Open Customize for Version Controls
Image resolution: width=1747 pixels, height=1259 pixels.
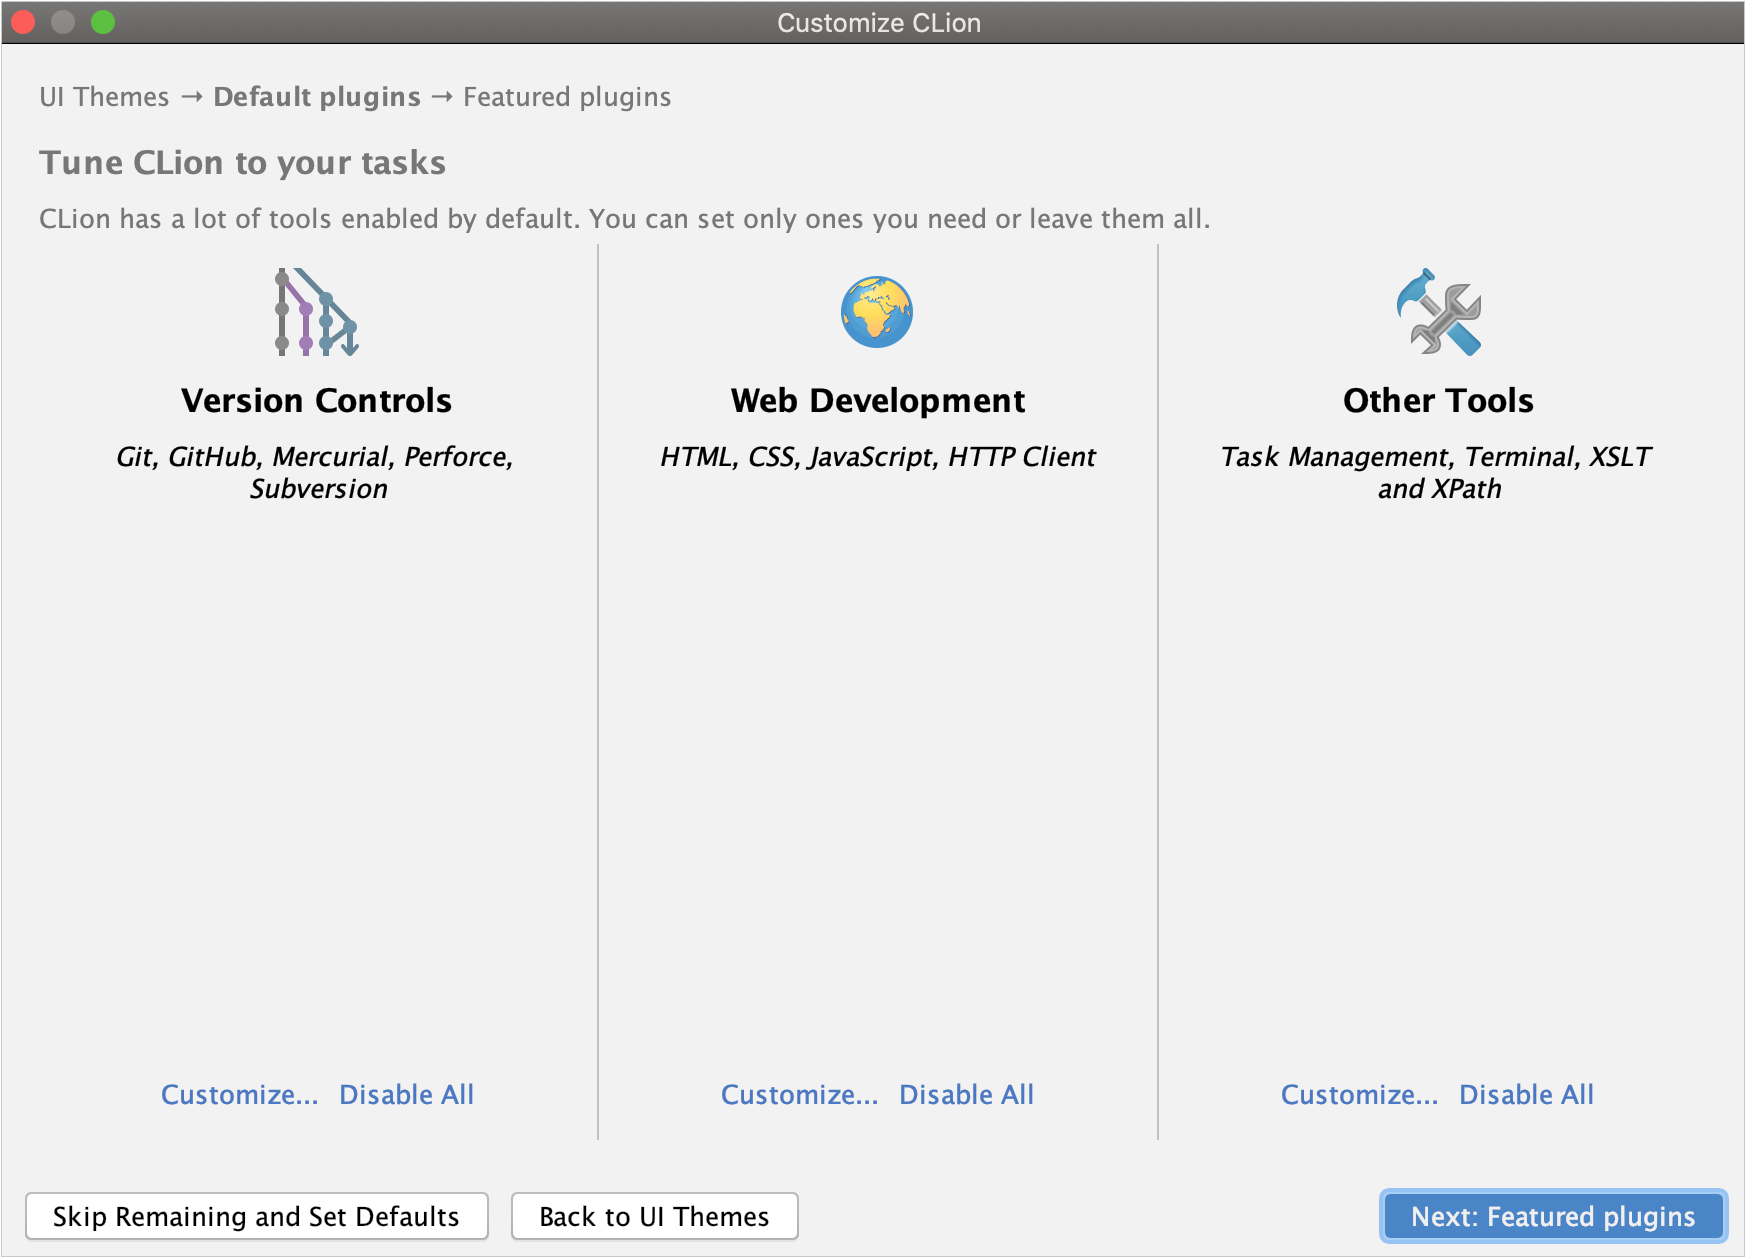pos(240,1095)
